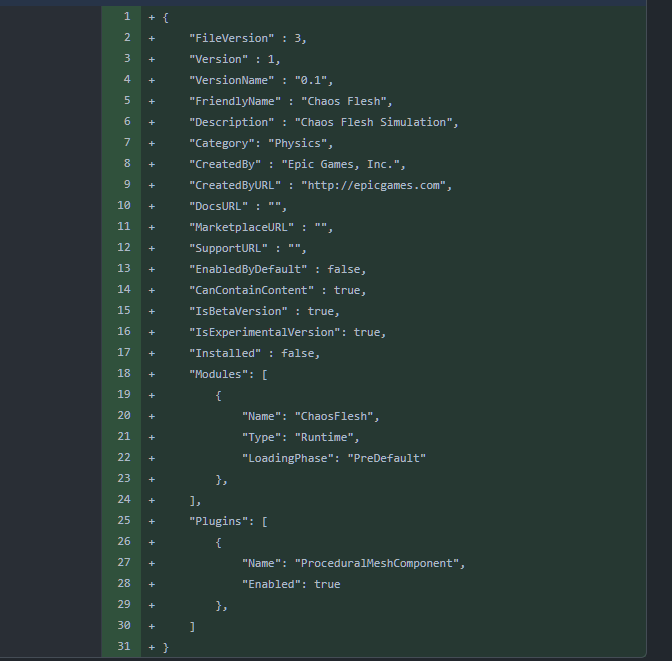672x661 pixels.
Task: Click the "Enabled" key
Action: point(271,584)
